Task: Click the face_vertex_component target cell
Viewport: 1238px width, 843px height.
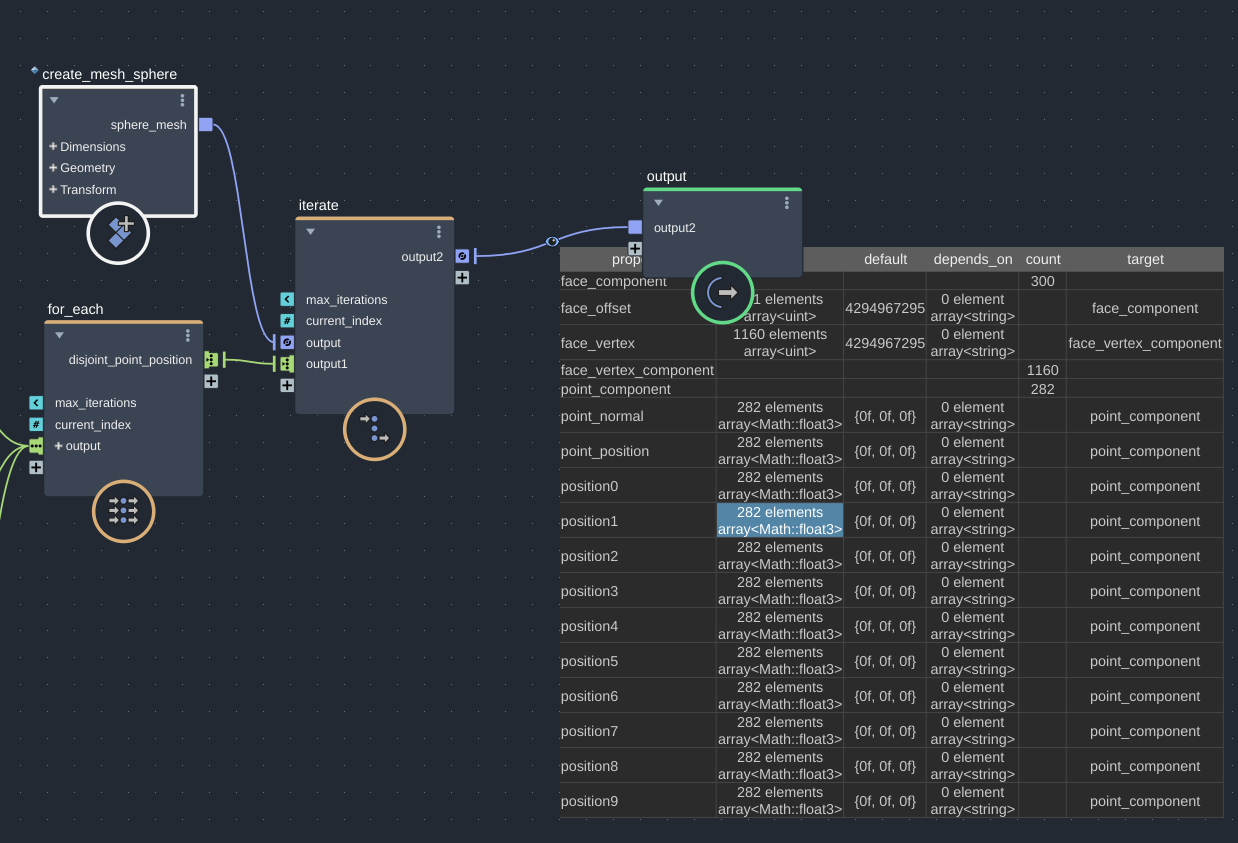Action: (1145, 370)
